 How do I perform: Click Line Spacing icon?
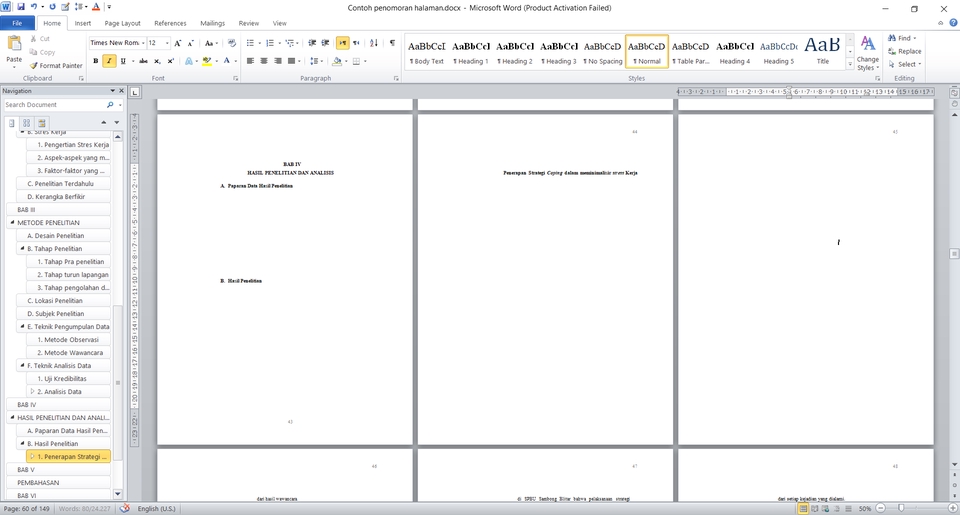point(313,61)
